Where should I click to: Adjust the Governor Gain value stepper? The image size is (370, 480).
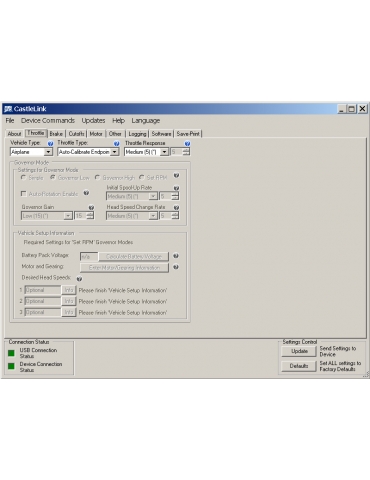click(x=90, y=216)
